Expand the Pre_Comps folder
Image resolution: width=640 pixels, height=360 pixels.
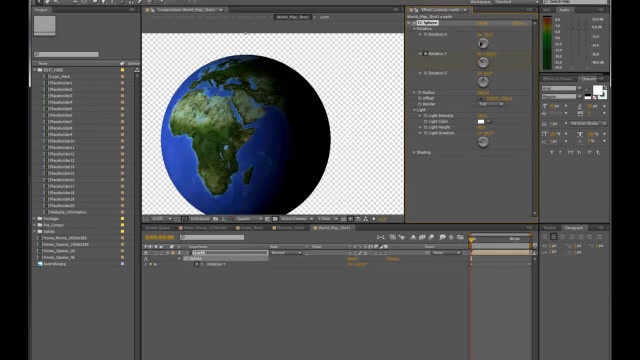tap(35, 225)
